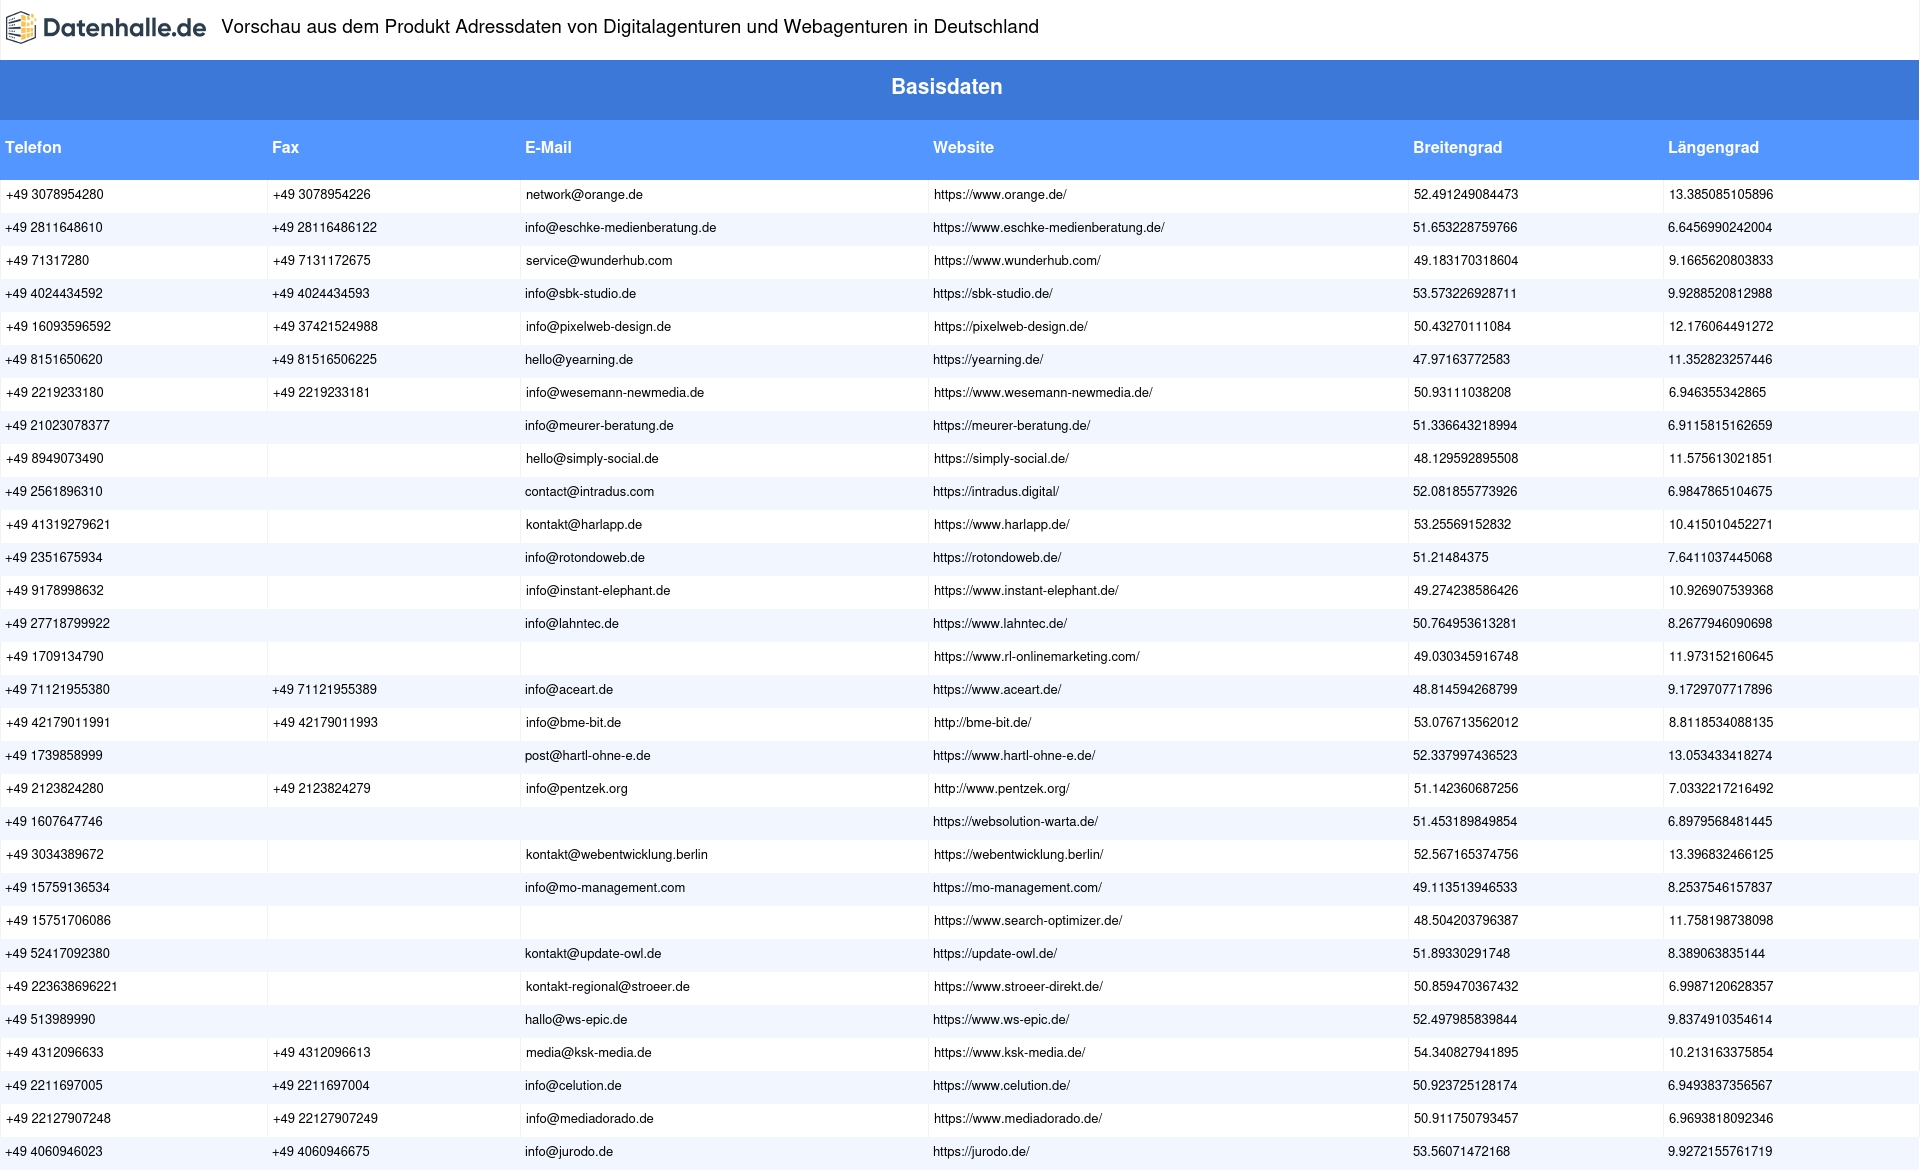Open the Datenhalle.de brand name link
This screenshot has height=1170, width=1920.
tap(124, 28)
